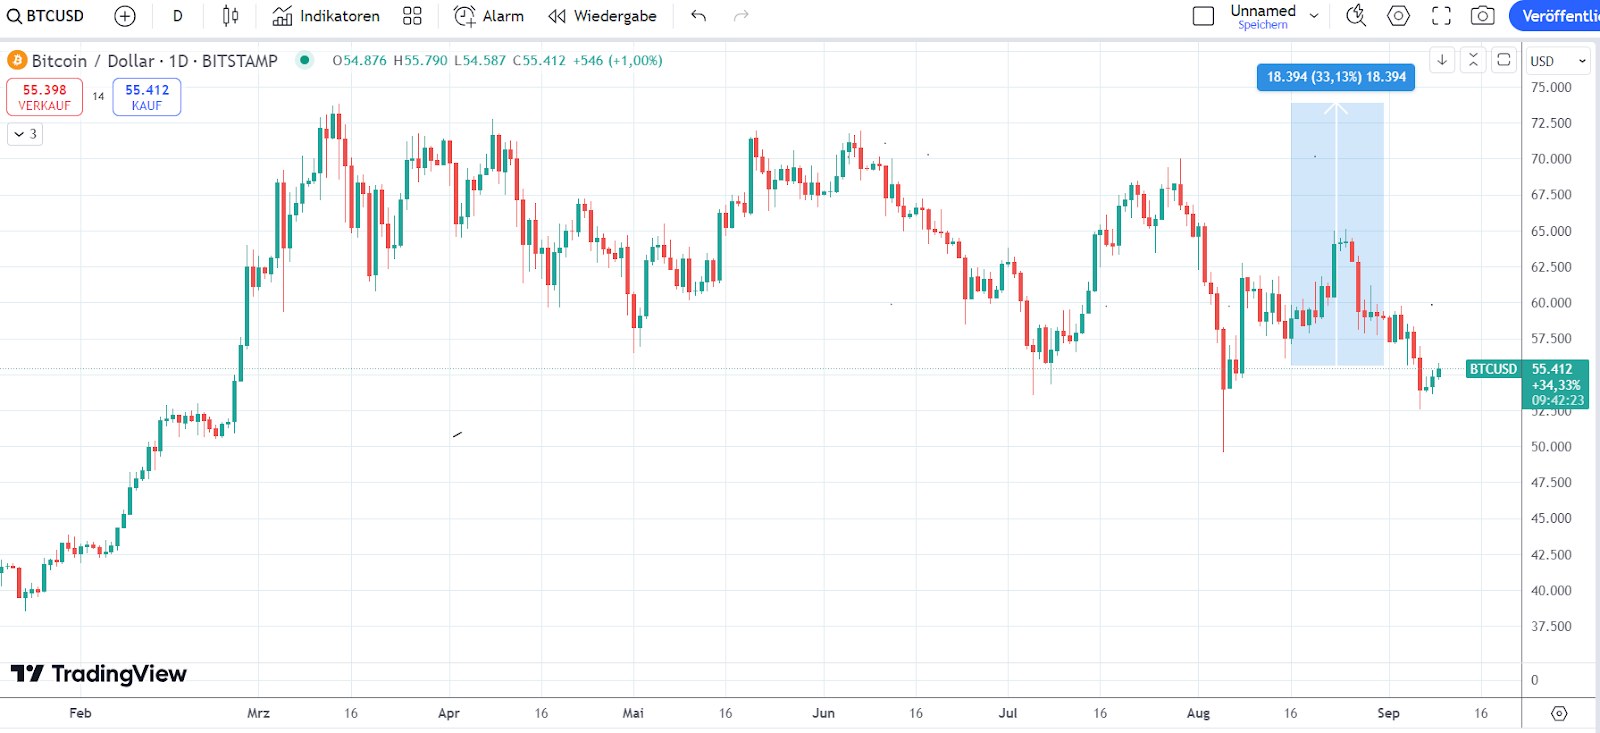Click the TradingView logo
1600x733 pixels.
tap(98, 673)
